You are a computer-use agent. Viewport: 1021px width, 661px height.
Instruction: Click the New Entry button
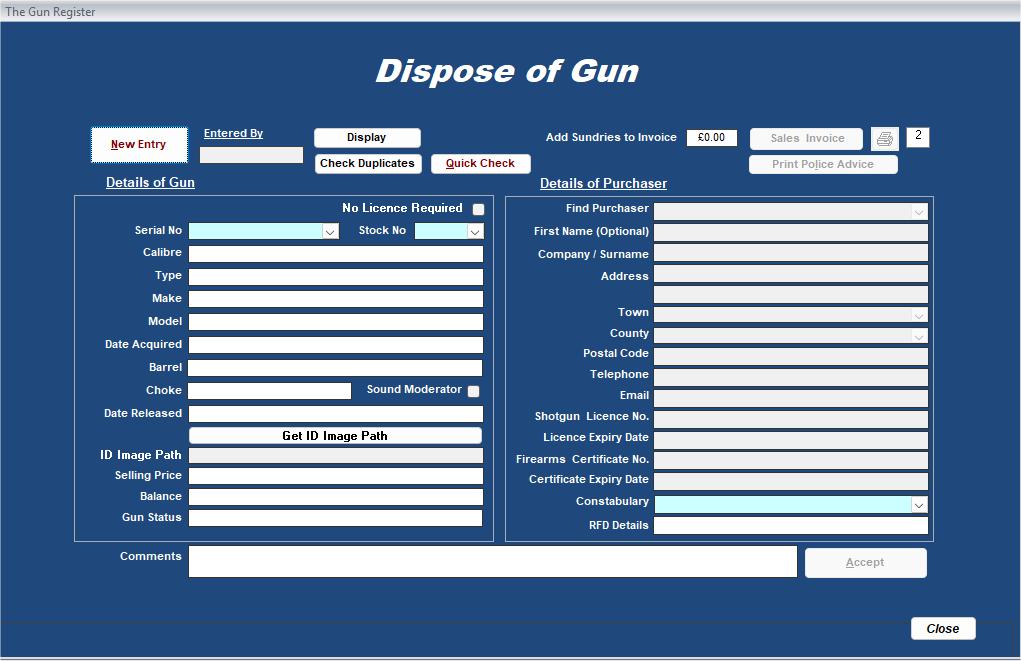[139, 144]
